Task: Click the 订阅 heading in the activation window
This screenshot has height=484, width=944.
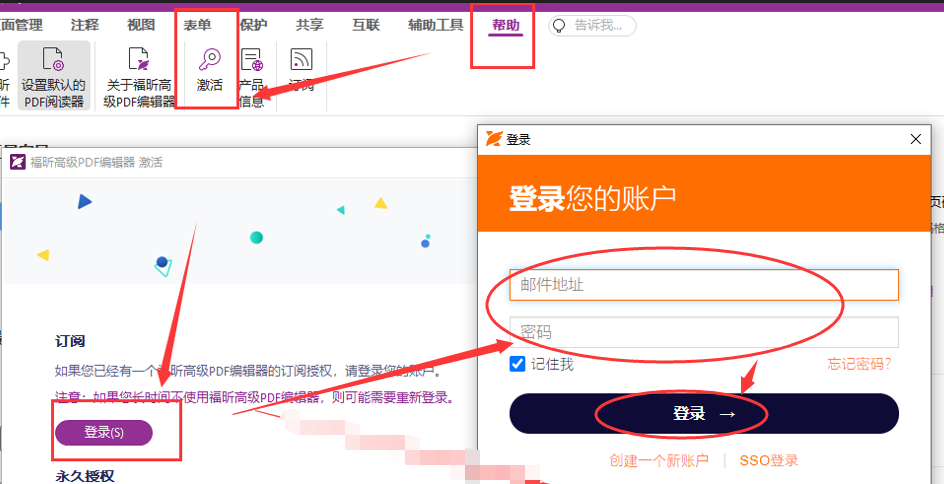Action: tap(70, 341)
